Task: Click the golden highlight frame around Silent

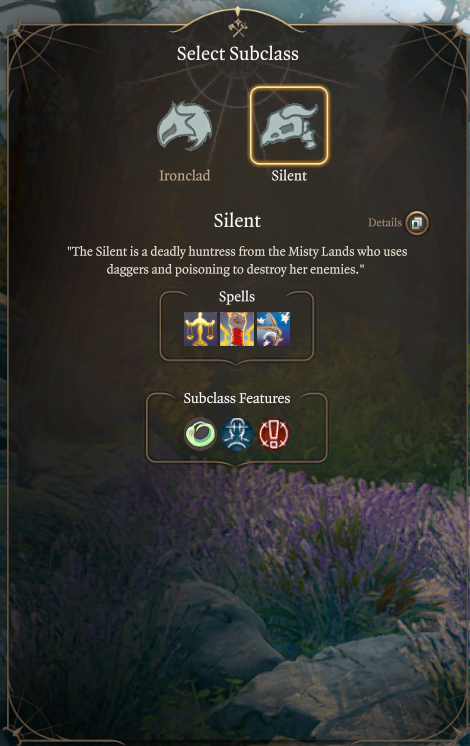Action: pyautogui.click(x=289, y=126)
